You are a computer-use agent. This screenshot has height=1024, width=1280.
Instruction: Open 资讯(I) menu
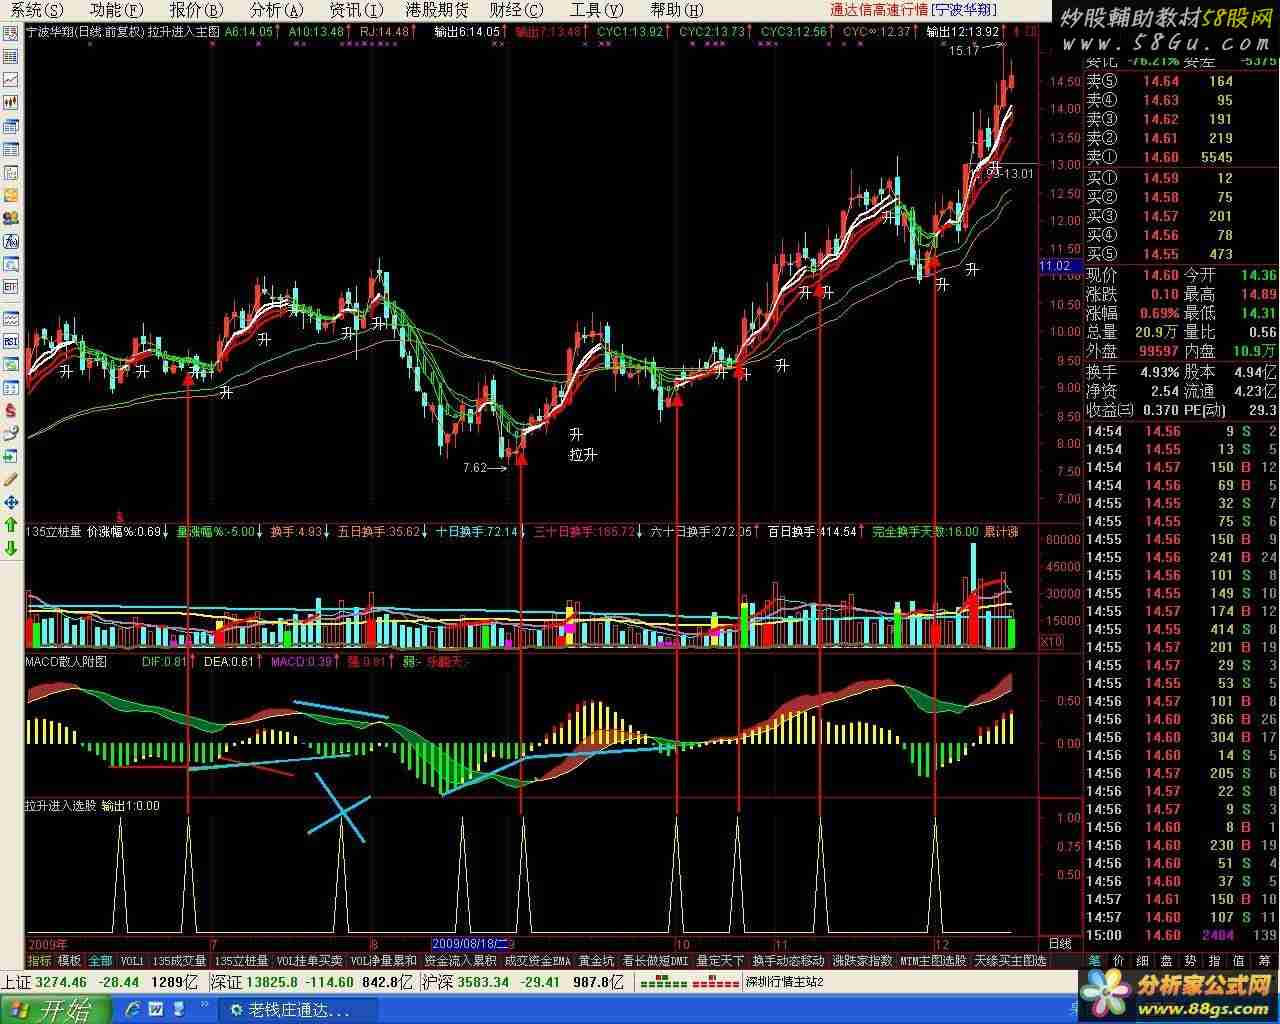click(357, 10)
